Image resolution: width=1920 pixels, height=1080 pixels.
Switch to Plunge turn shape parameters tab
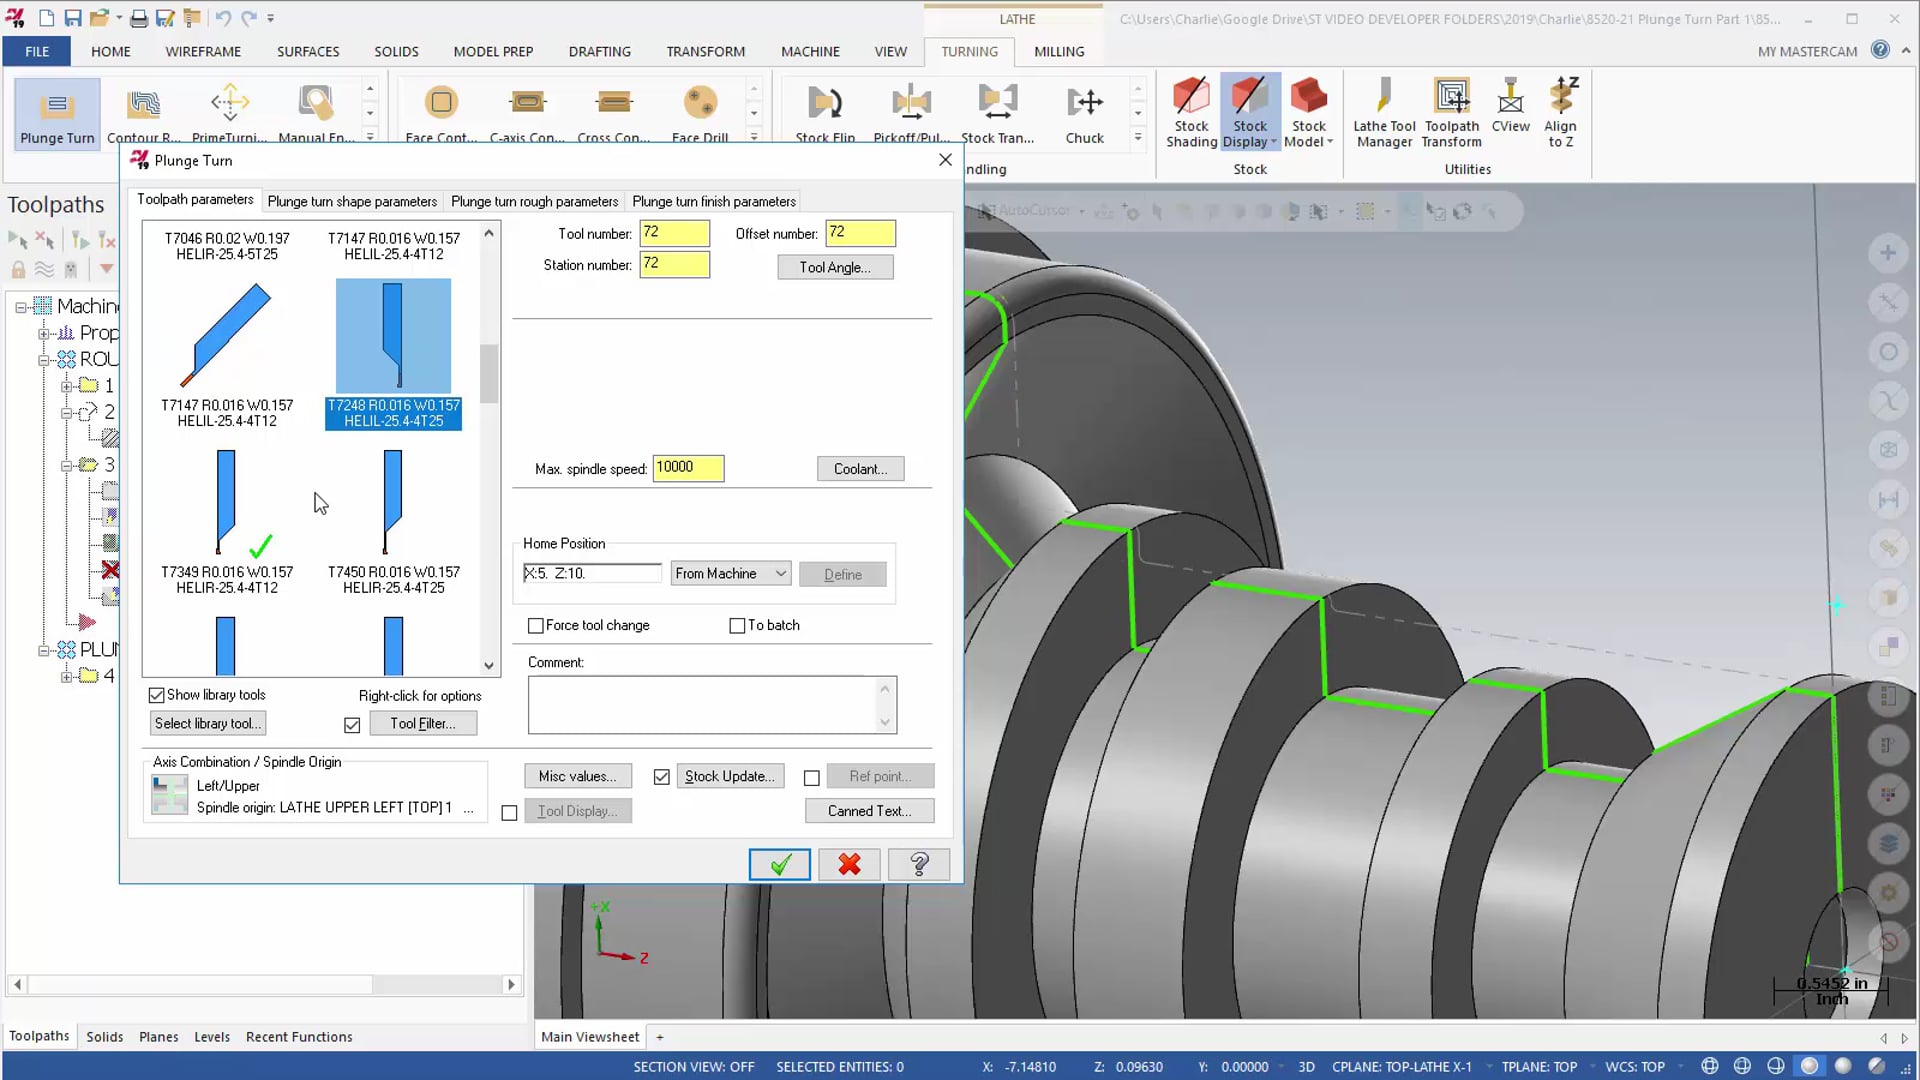(352, 200)
